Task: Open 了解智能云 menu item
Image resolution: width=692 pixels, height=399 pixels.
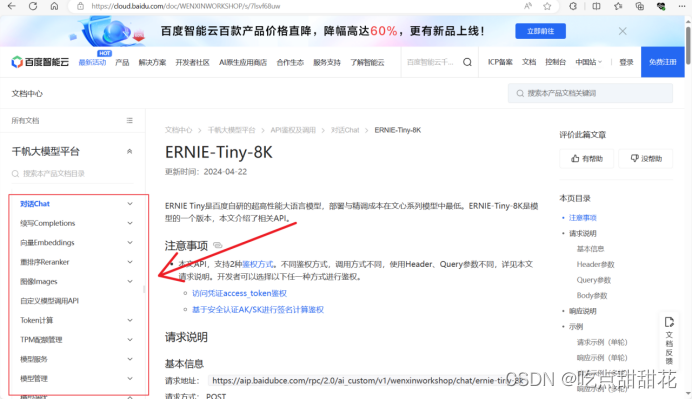Action: coord(367,62)
